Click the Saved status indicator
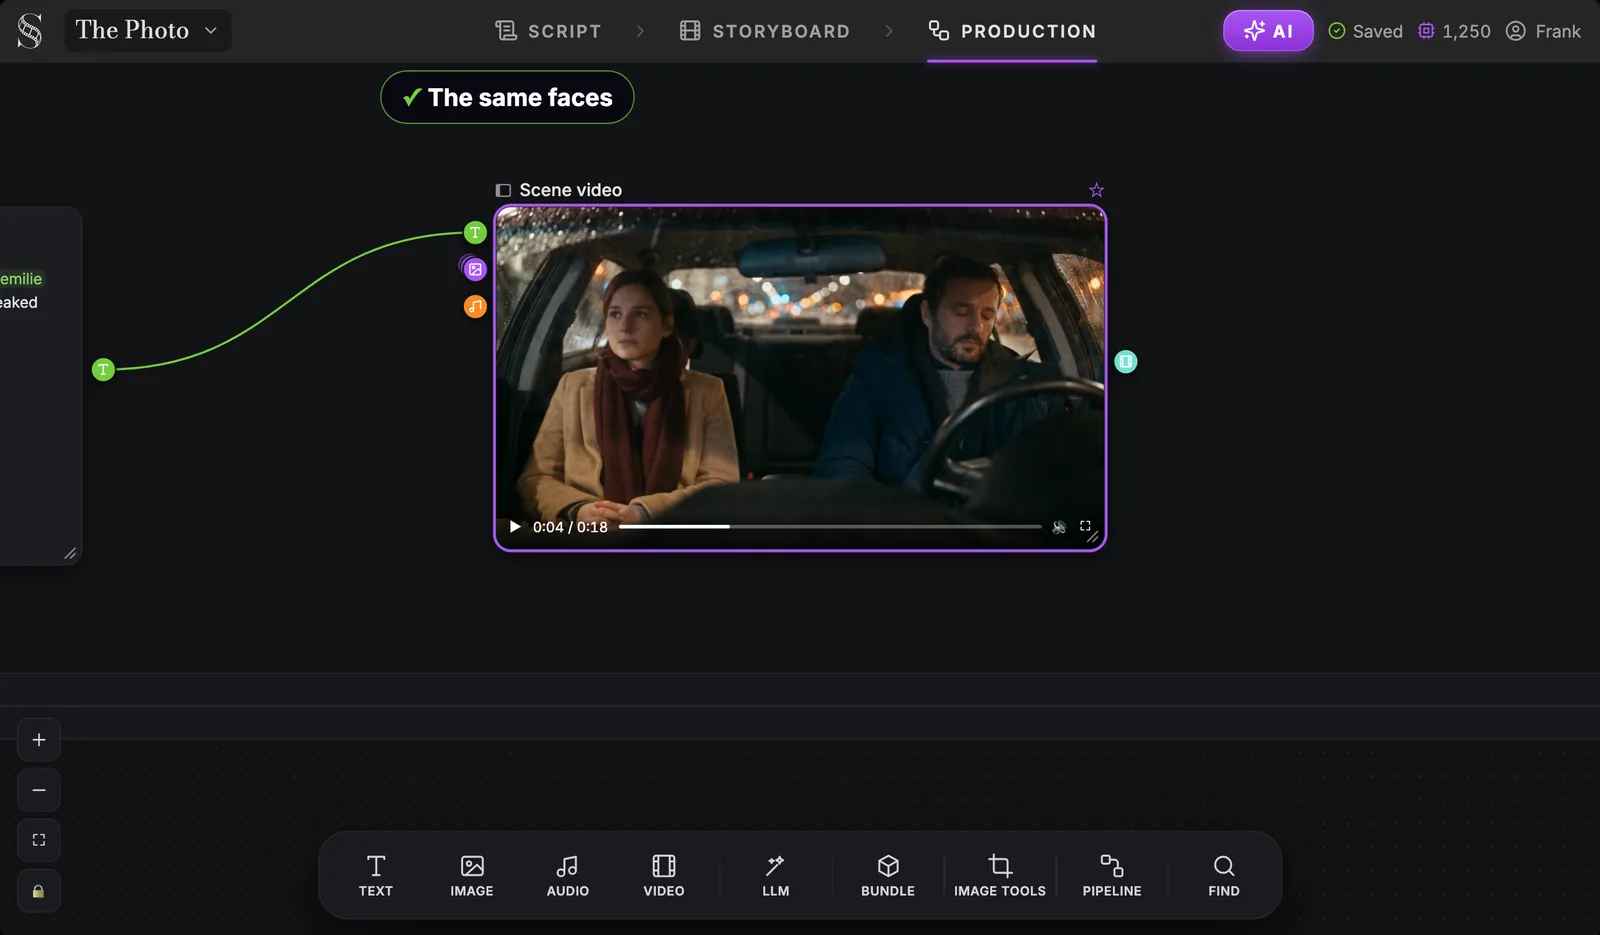 coord(1365,31)
